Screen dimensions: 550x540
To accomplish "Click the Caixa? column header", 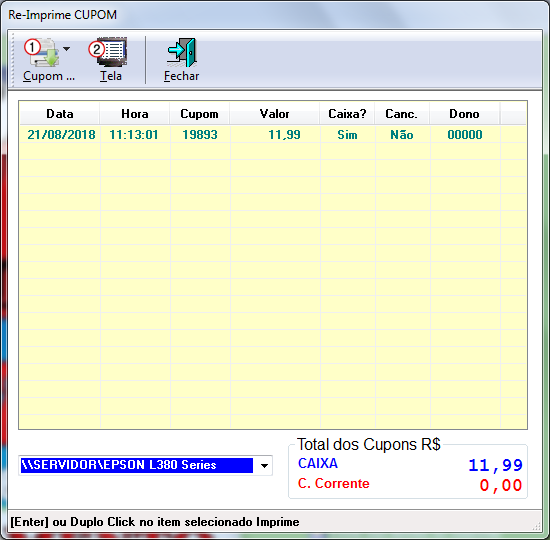I will tap(347, 114).
